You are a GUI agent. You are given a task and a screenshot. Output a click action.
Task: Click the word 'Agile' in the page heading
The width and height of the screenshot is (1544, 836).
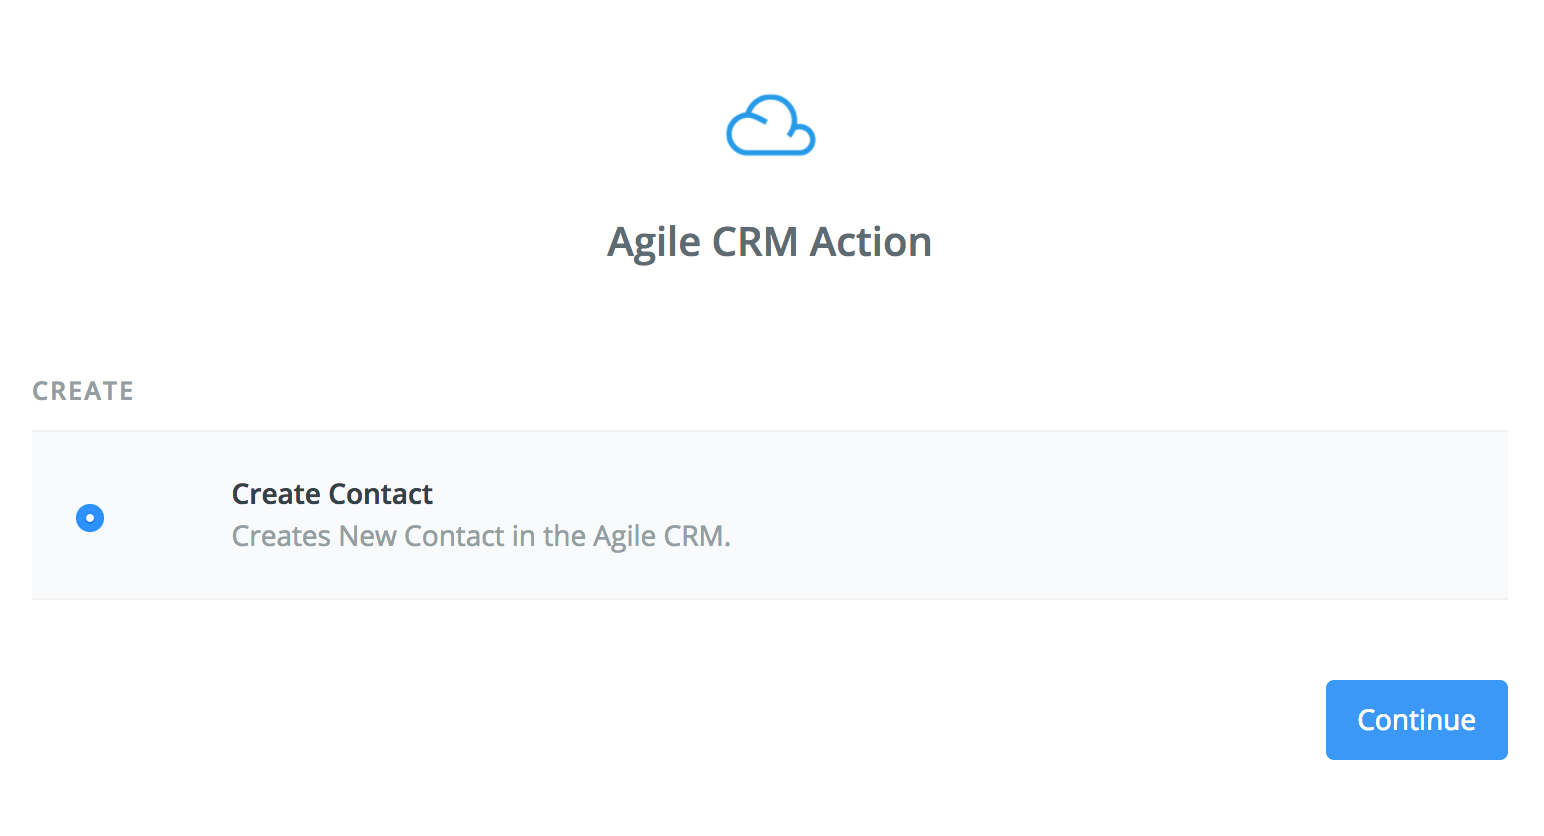coord(654,243)
